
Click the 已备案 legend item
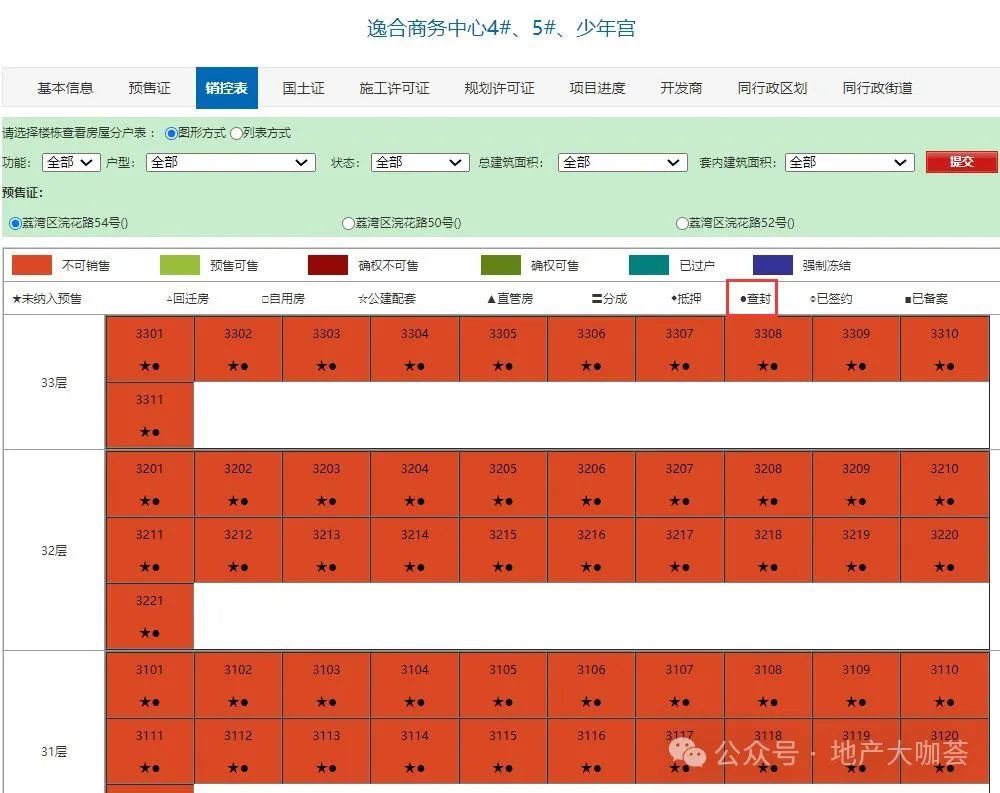click(926, 299)
